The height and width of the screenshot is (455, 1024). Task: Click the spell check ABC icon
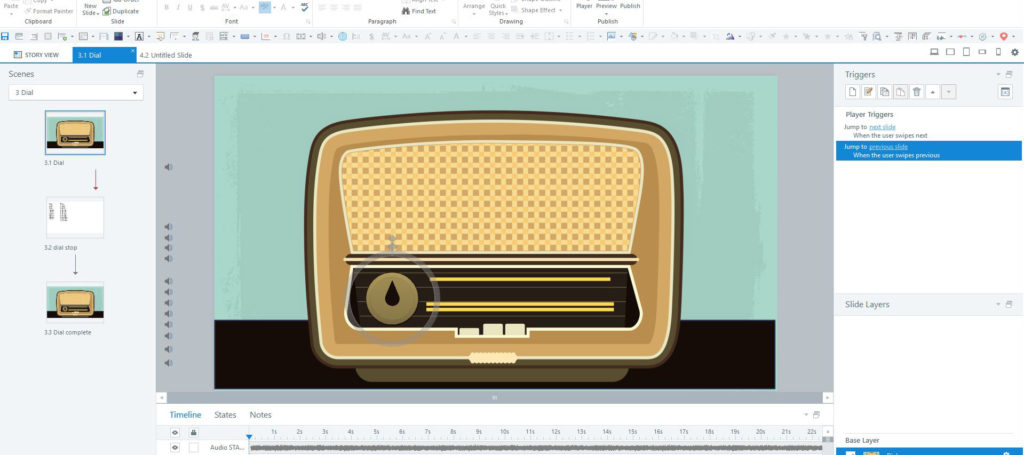(x=304, y=7)
